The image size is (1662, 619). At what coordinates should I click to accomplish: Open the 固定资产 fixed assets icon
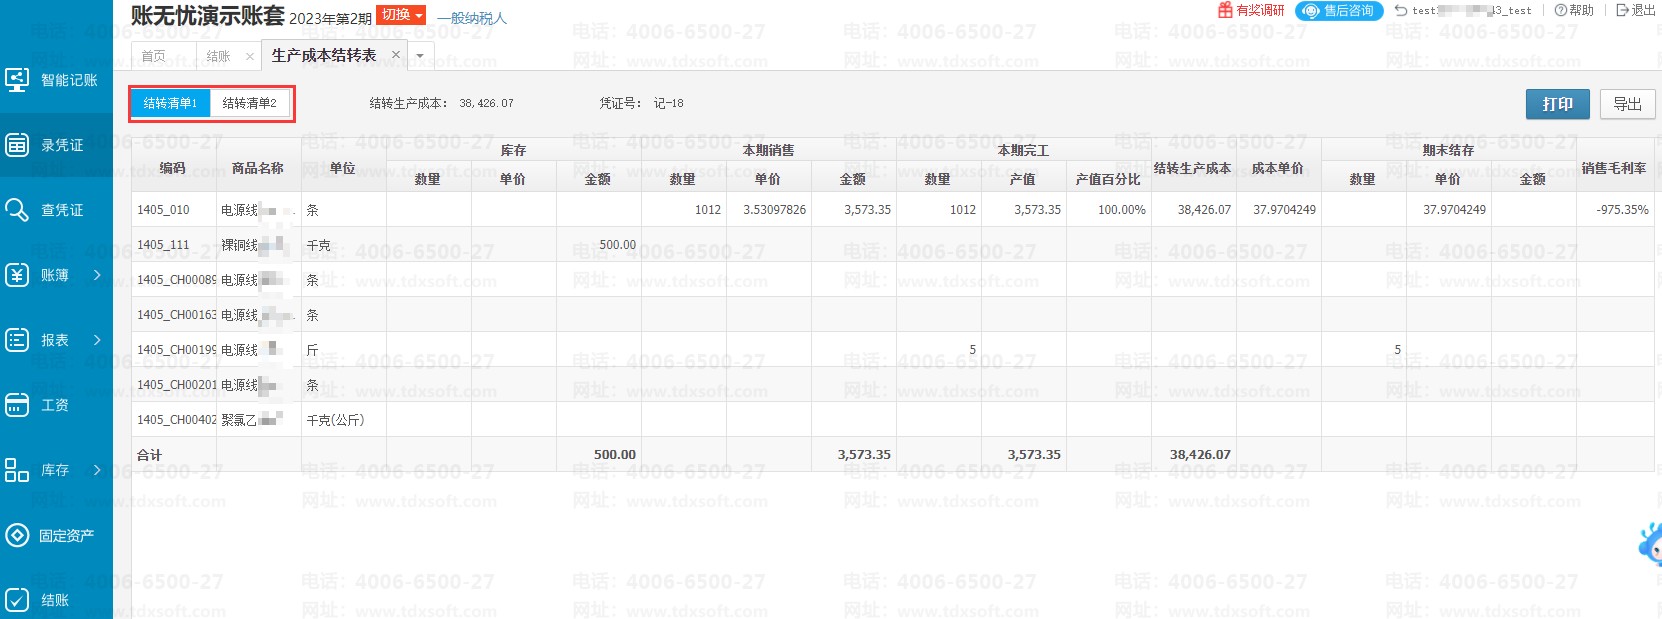[17, 535]
